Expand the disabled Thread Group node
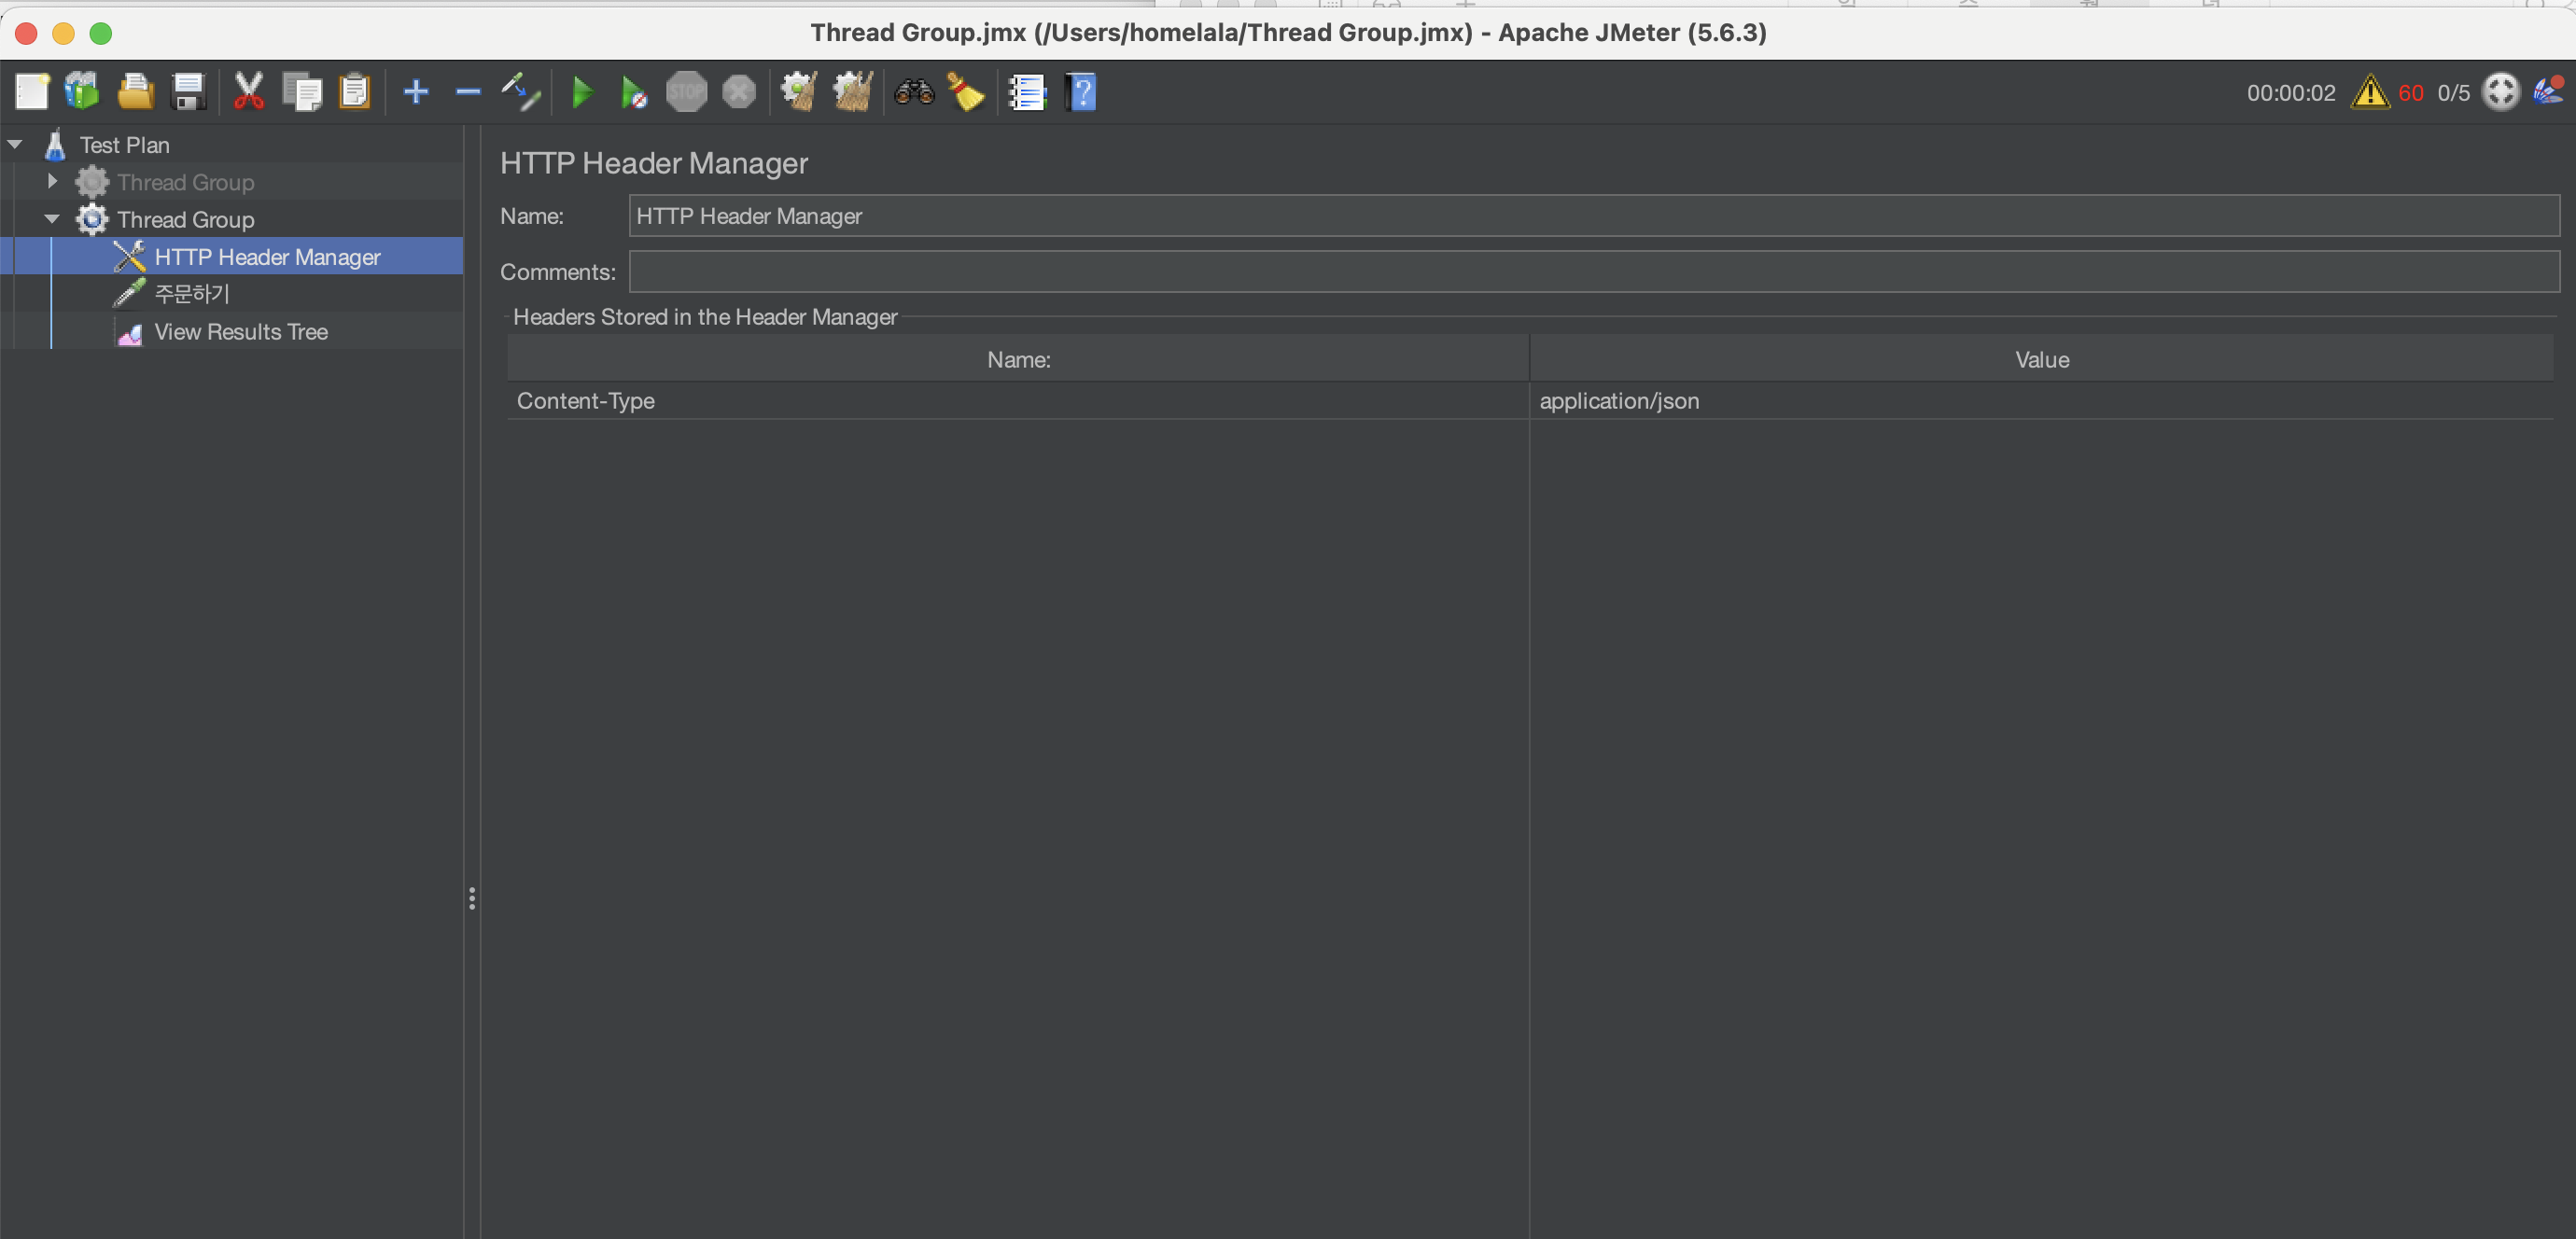The width and height of the screenshot is (2576, 1239). (52, 182)
